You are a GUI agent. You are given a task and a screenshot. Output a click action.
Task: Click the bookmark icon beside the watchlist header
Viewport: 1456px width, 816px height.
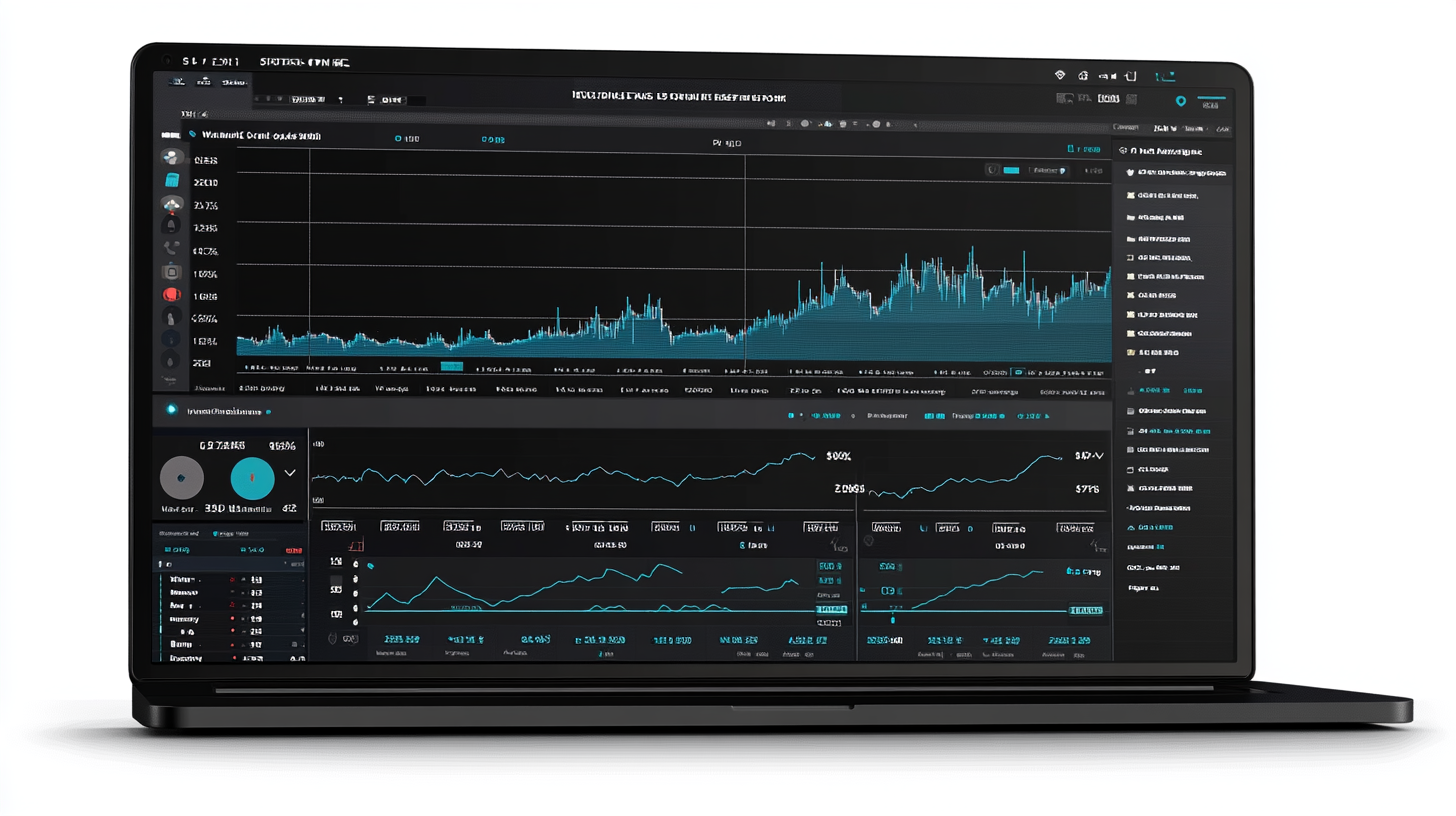pos(196,135)
